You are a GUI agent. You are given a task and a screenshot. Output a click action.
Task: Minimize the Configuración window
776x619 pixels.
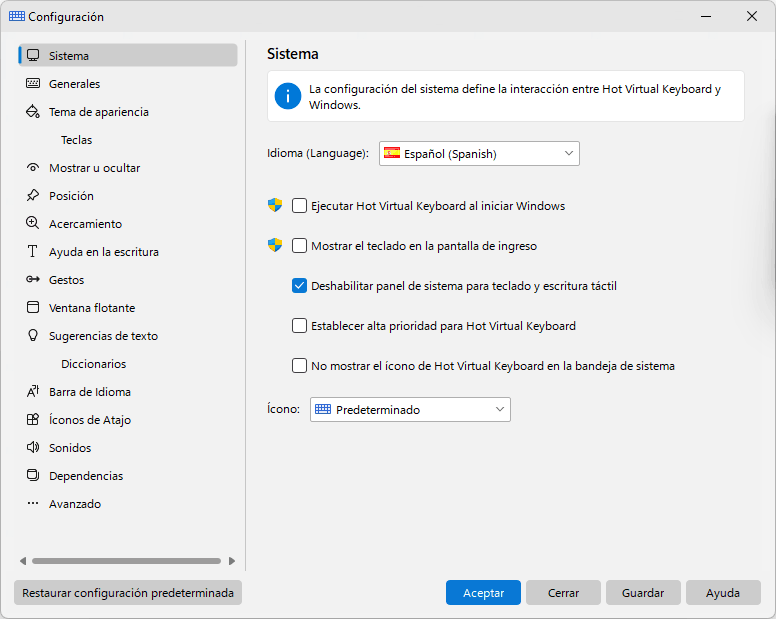706,16
